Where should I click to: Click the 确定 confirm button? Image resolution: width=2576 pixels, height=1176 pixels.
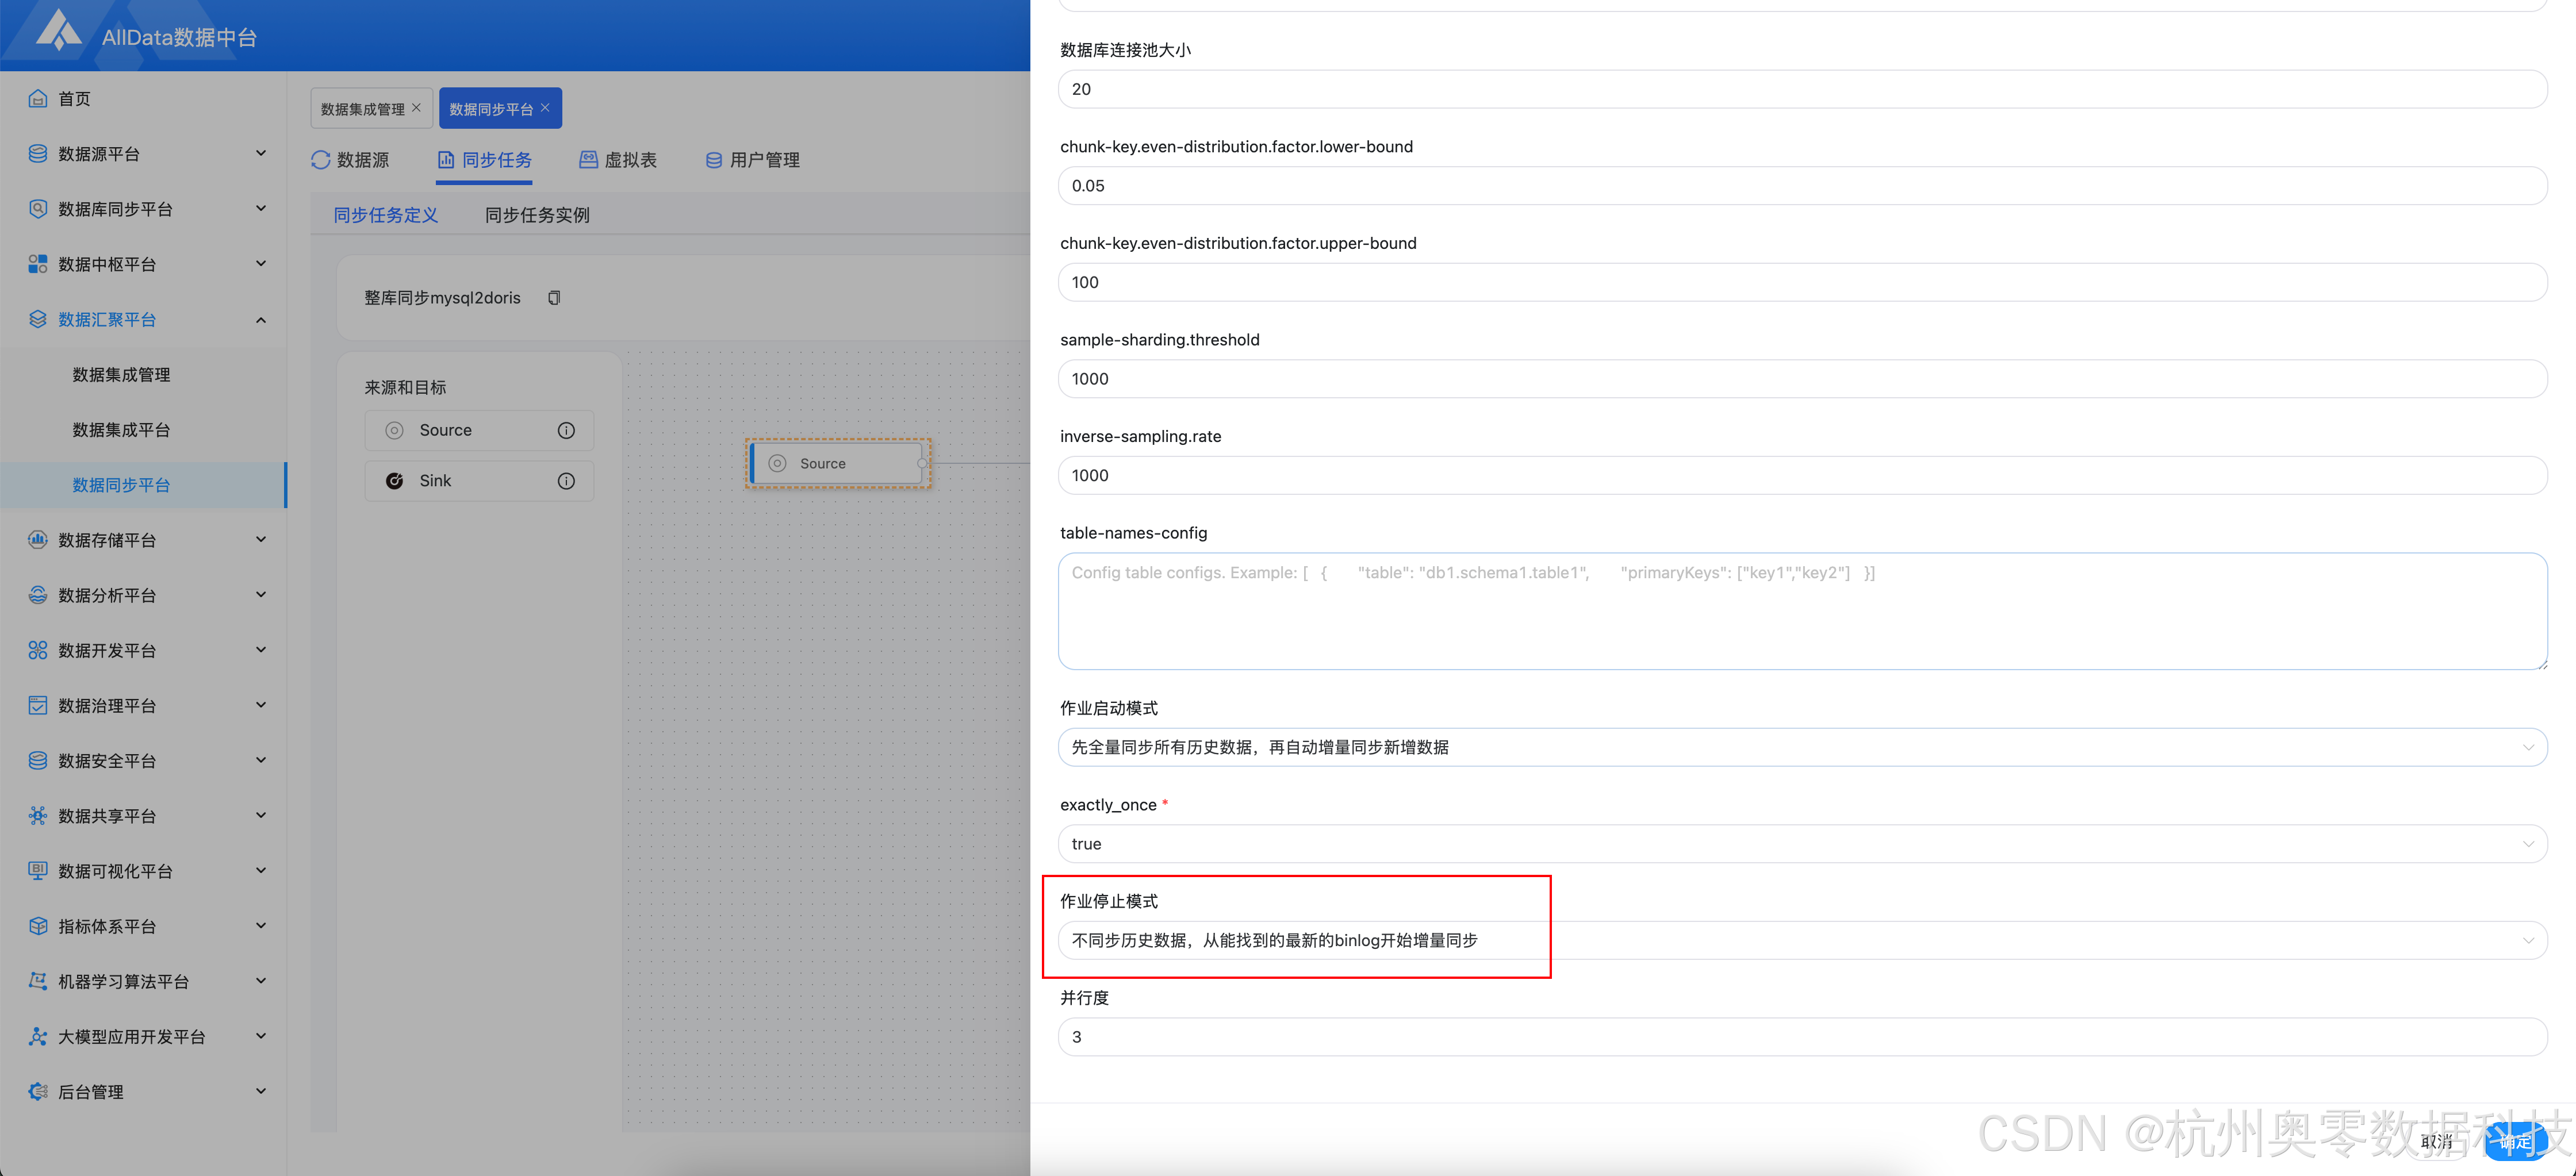click(2515, 1141)
